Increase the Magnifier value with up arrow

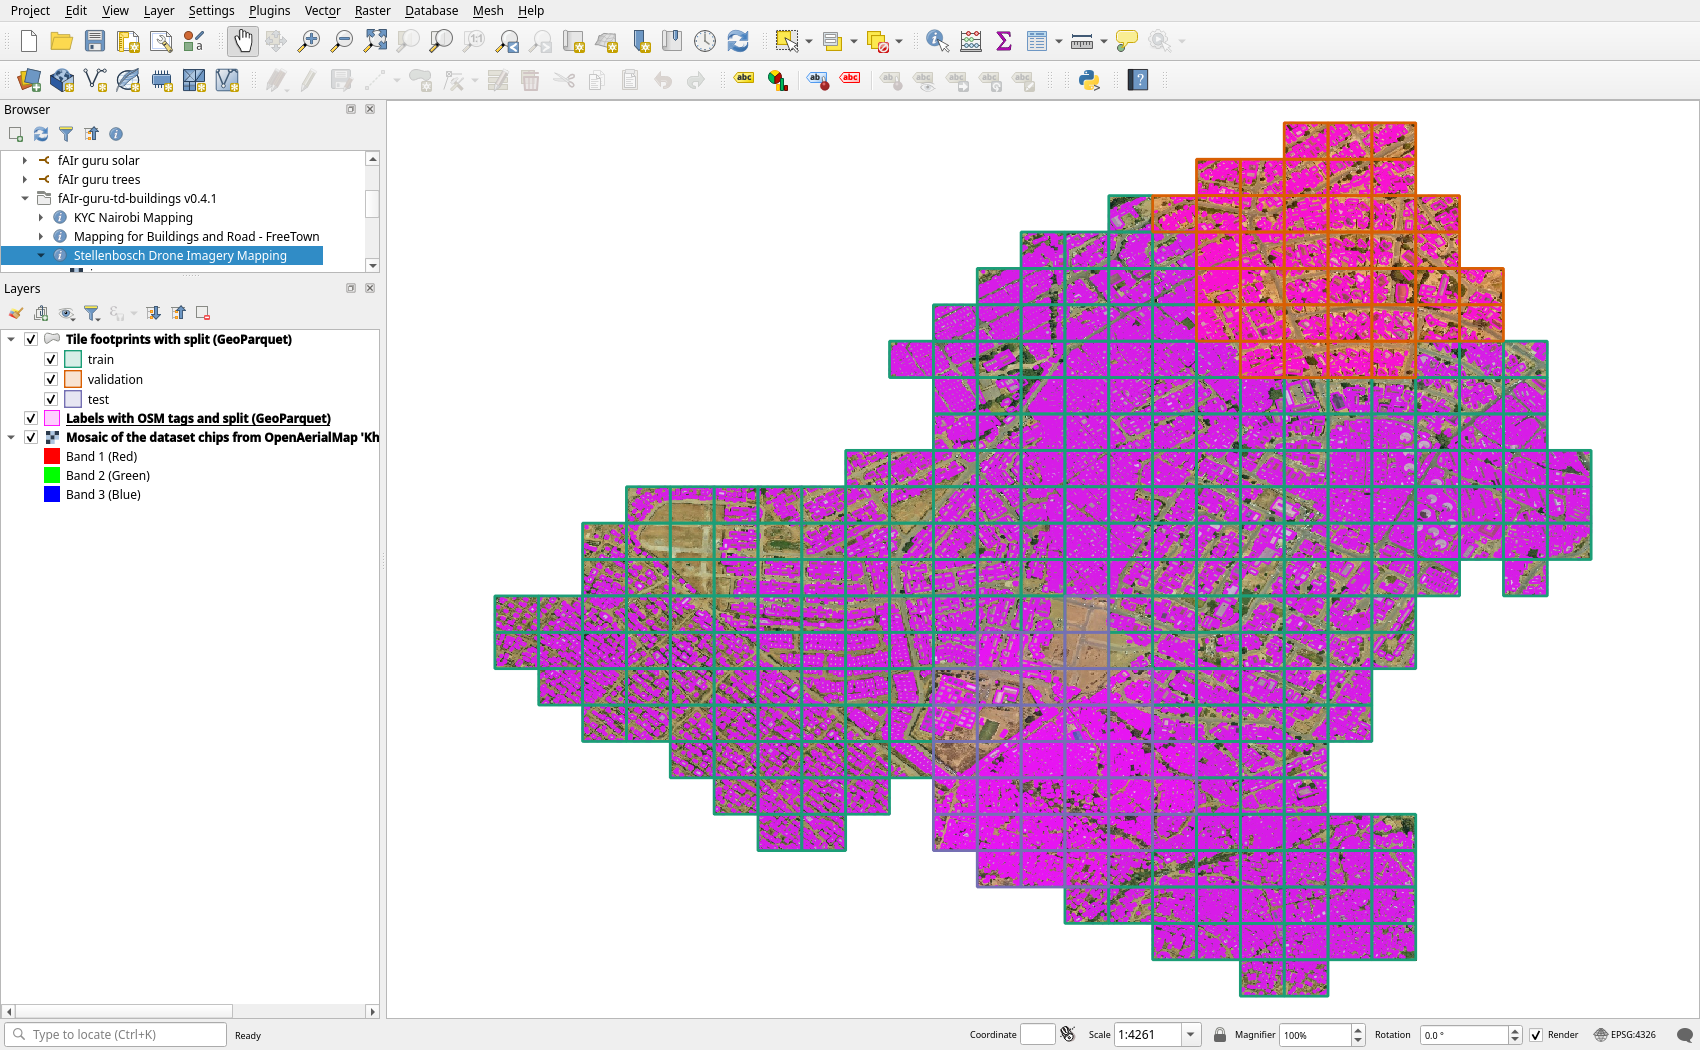1358,1030
